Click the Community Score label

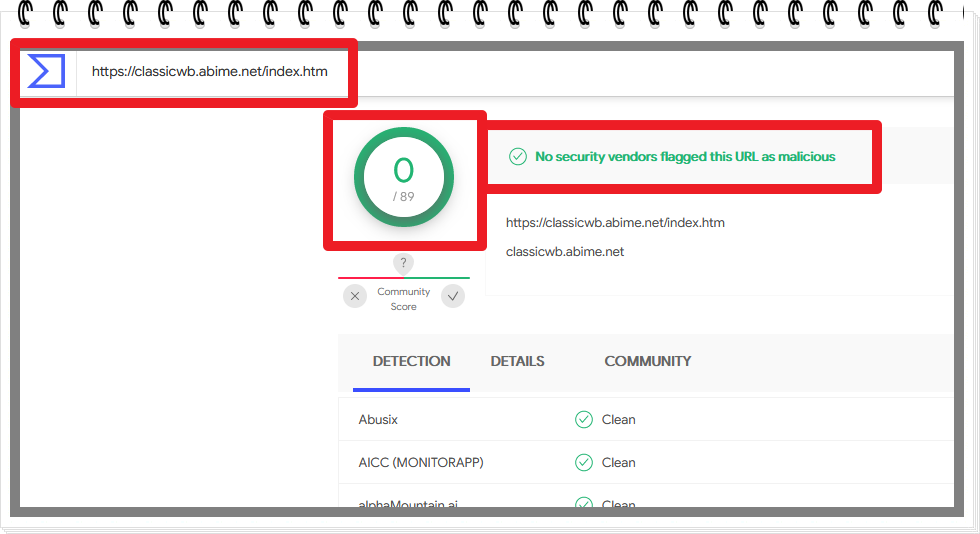coord(403,299)
